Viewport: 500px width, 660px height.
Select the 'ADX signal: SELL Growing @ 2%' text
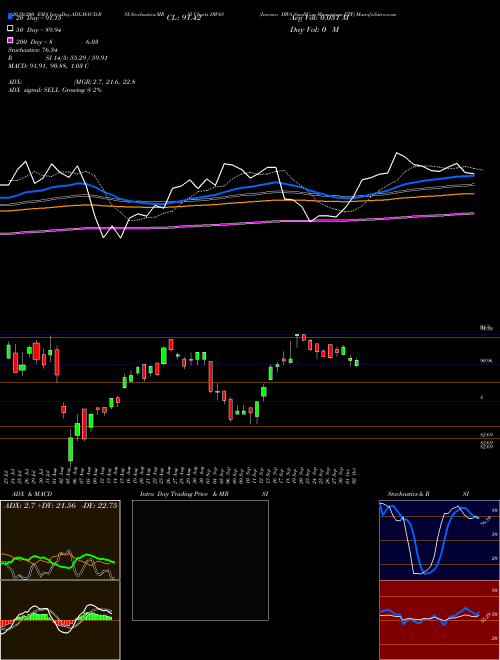click(x=55, y=90)
